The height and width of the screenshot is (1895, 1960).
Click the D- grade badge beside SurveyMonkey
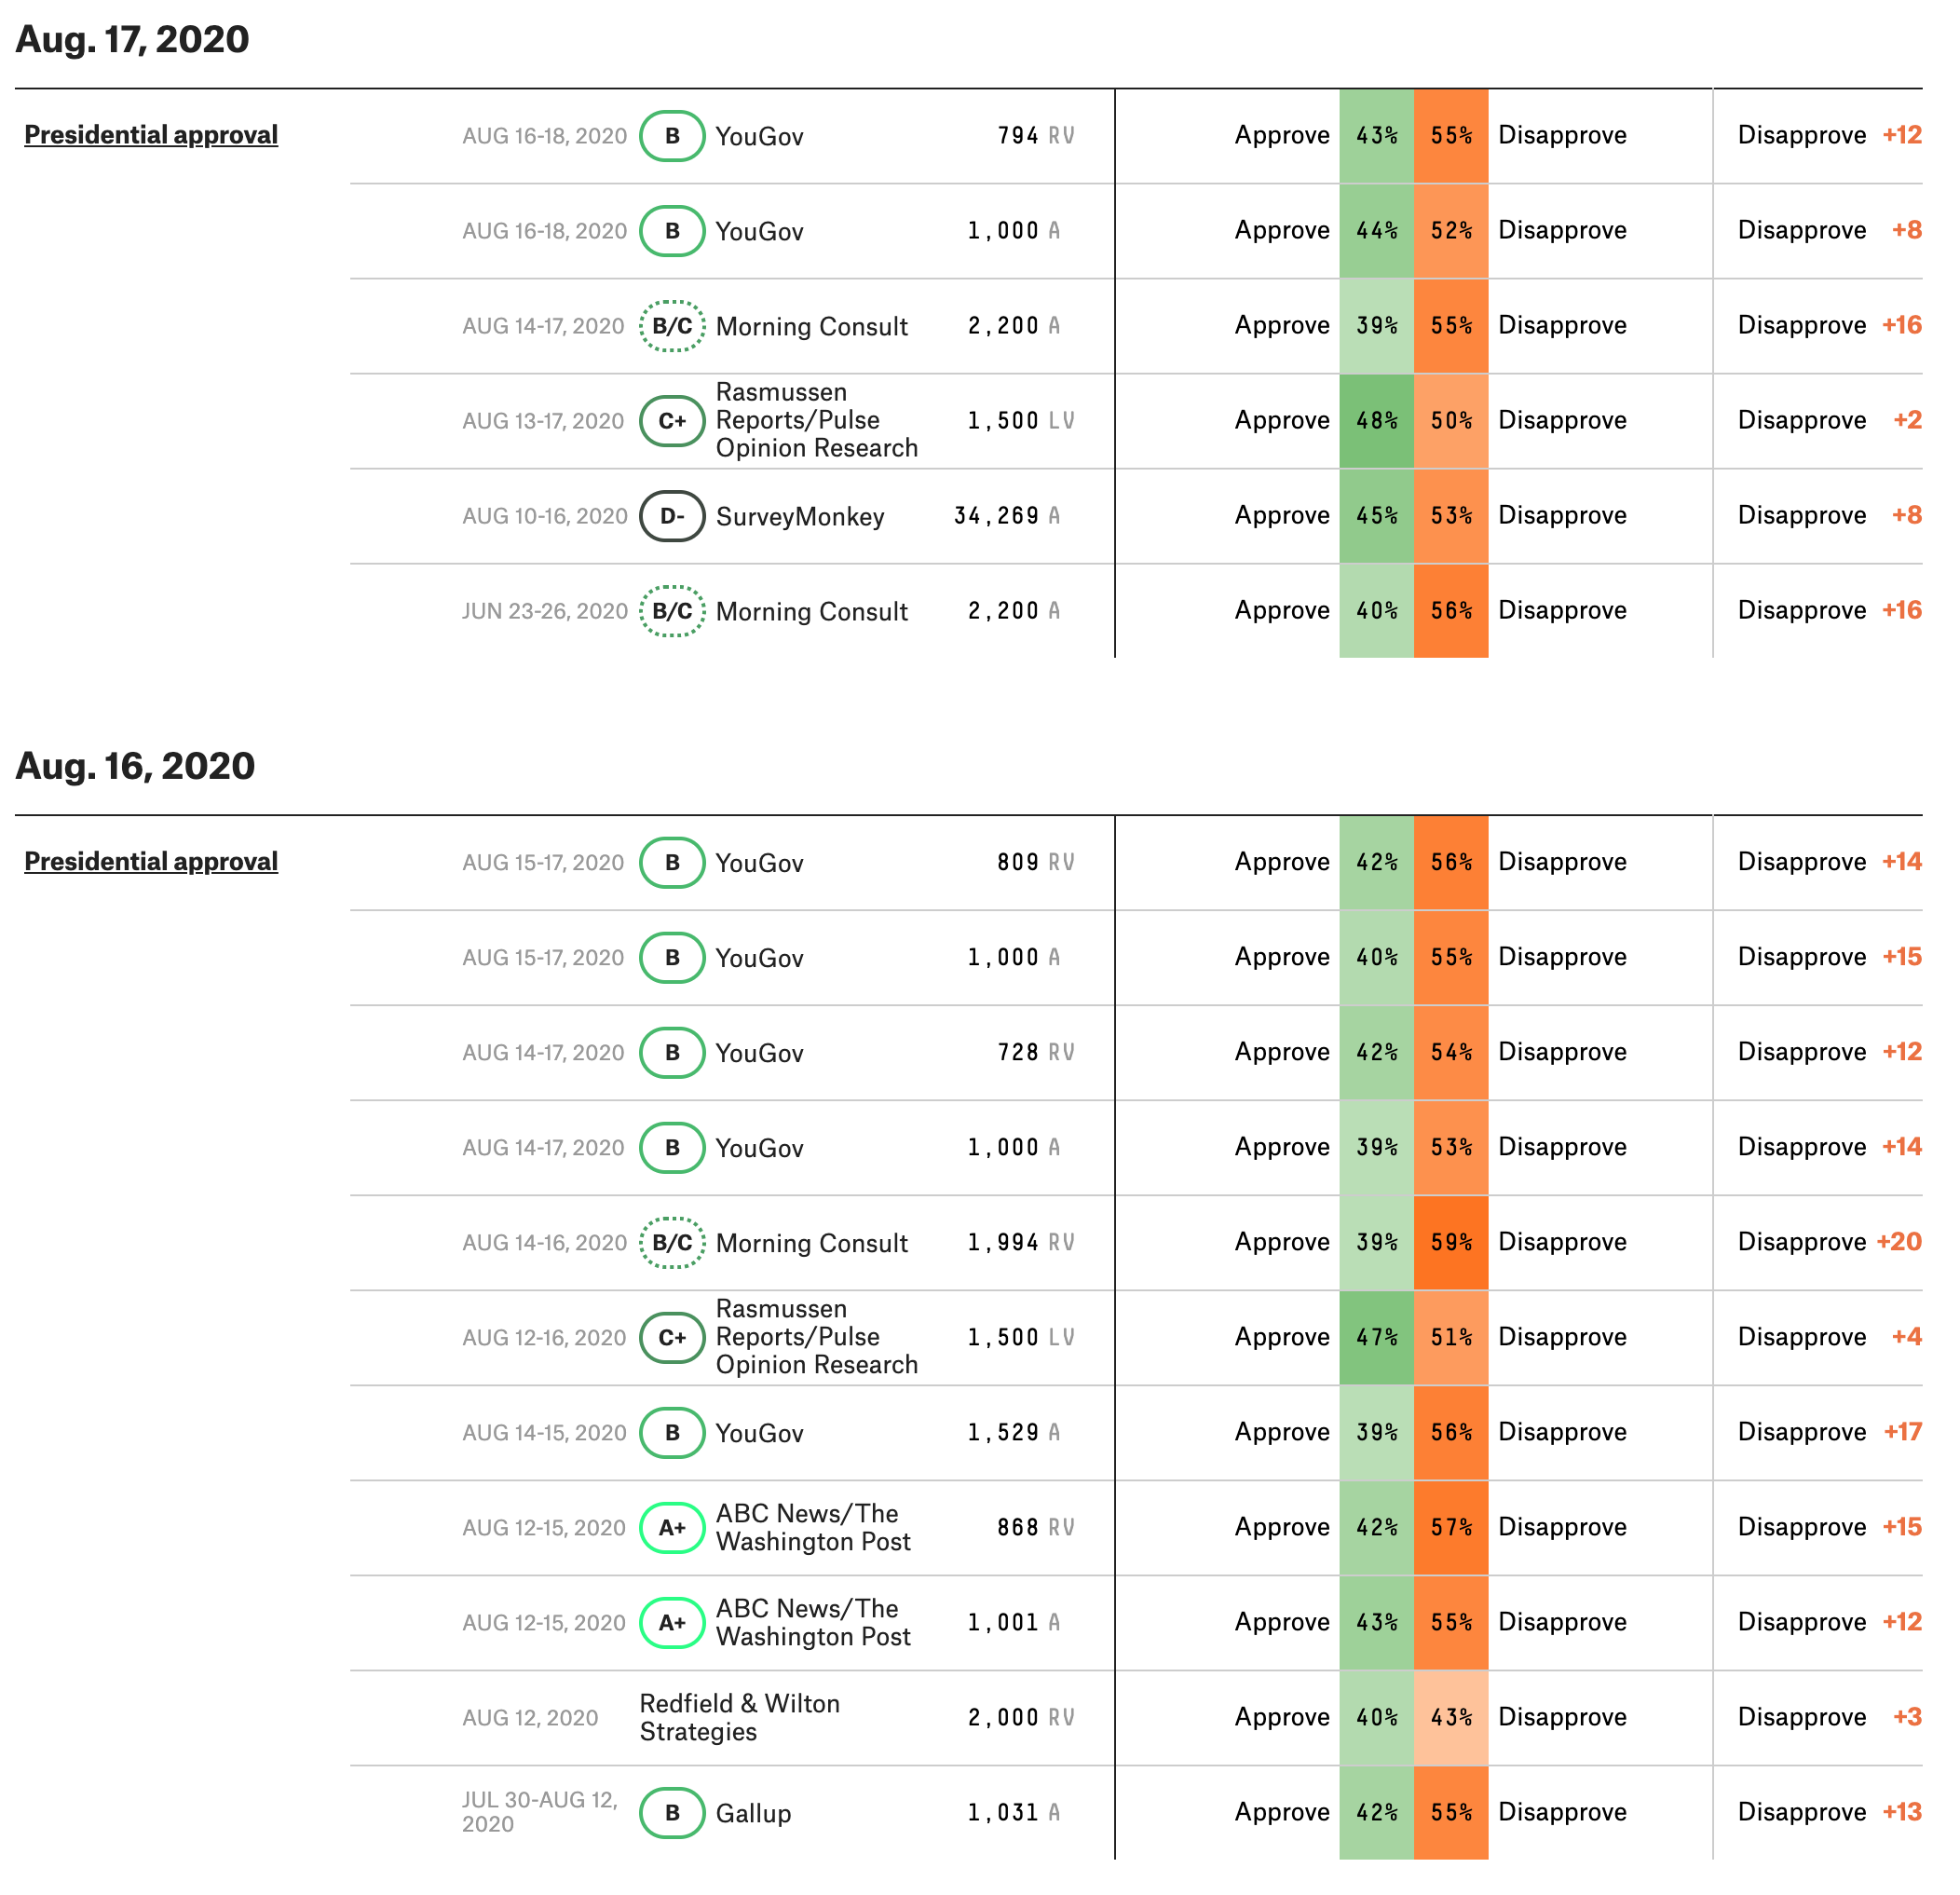click(x=672, y=516)
